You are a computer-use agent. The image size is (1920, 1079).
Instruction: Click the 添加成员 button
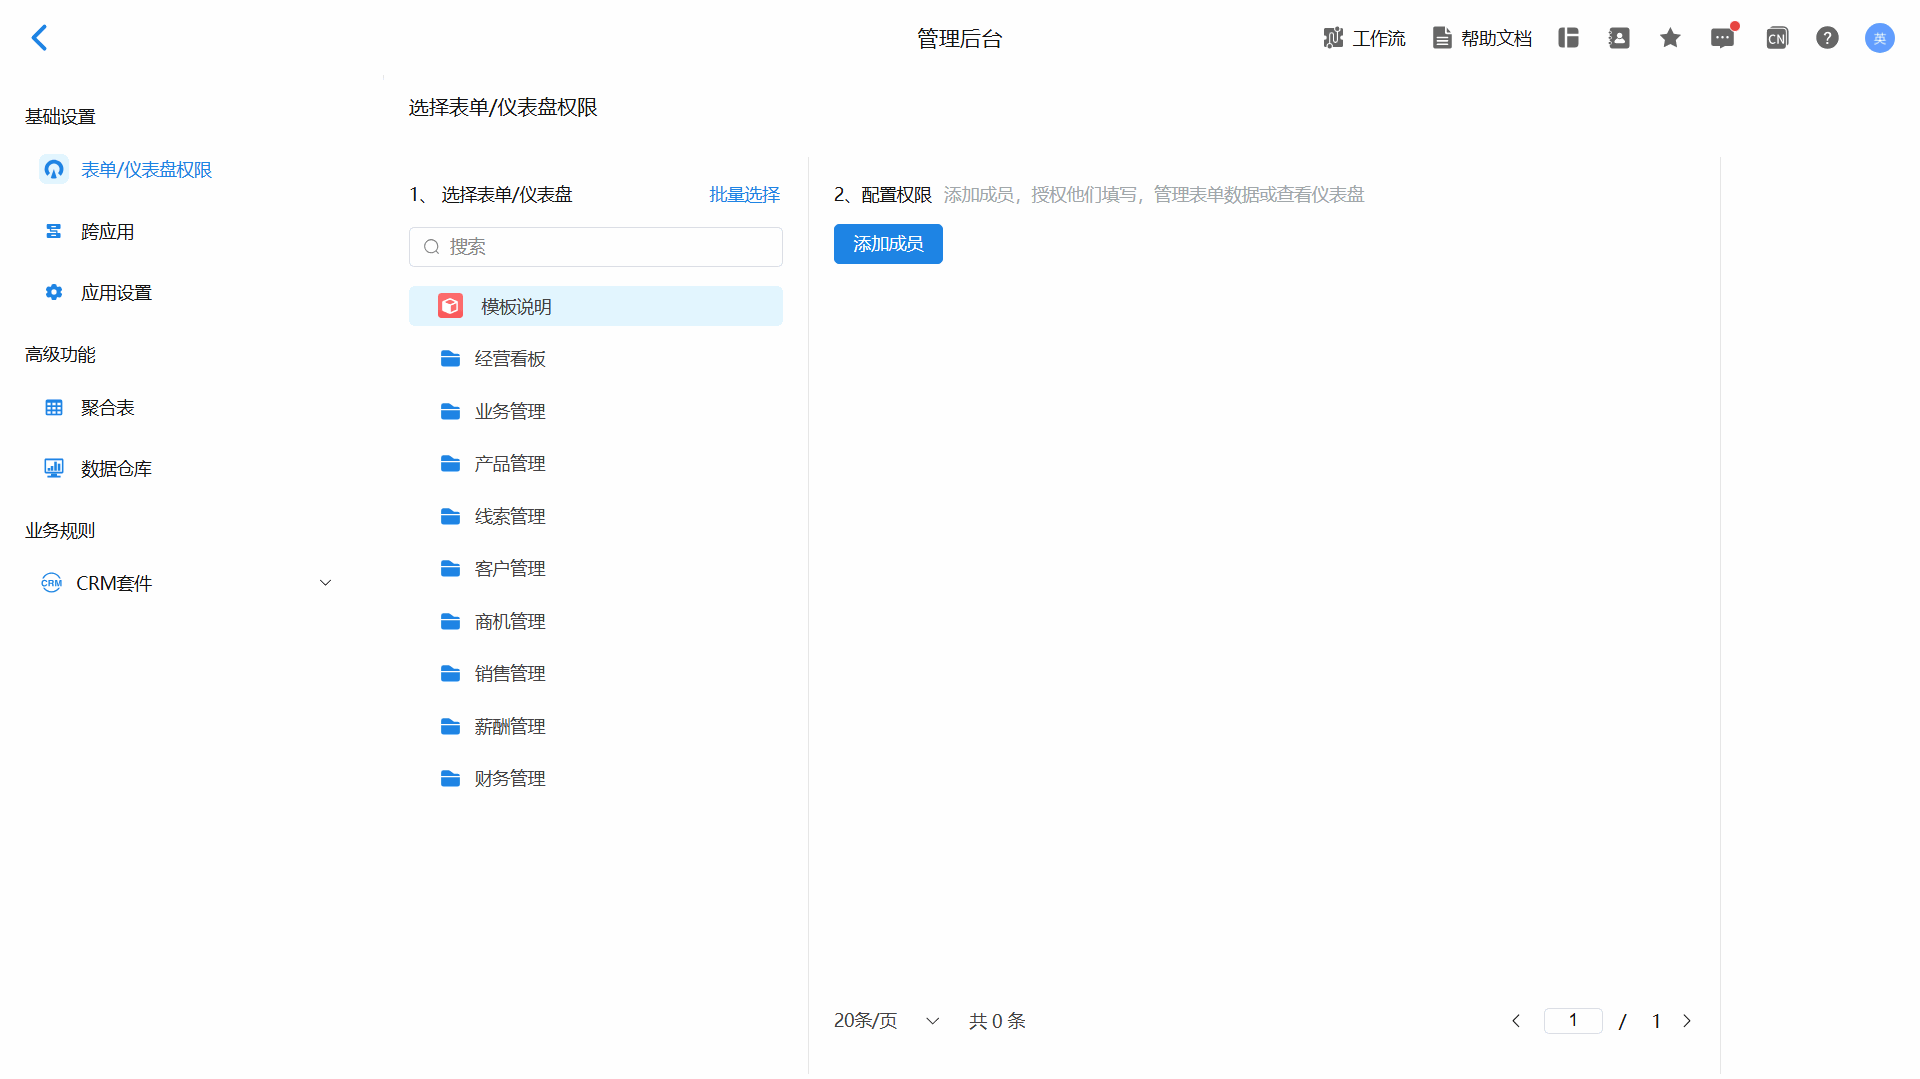888,244
